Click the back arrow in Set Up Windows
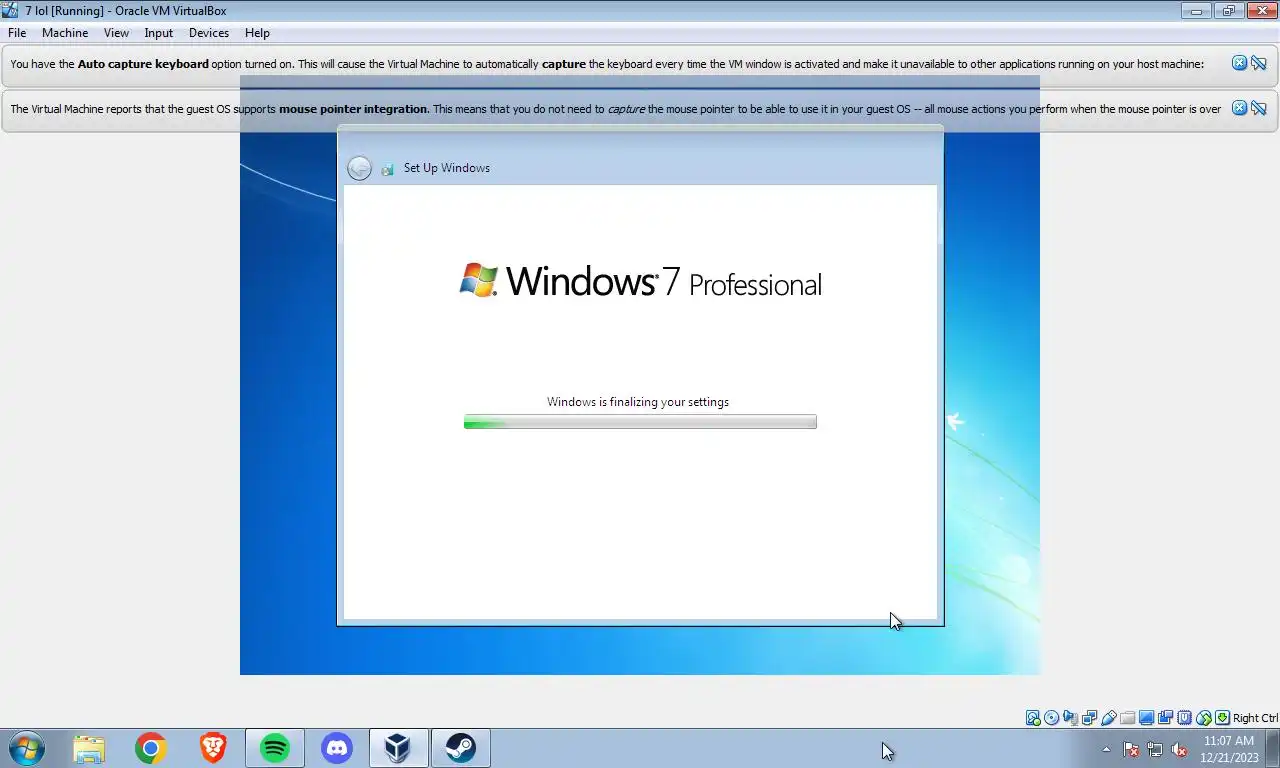The image size is (1280, 768). tap(359, 168)
